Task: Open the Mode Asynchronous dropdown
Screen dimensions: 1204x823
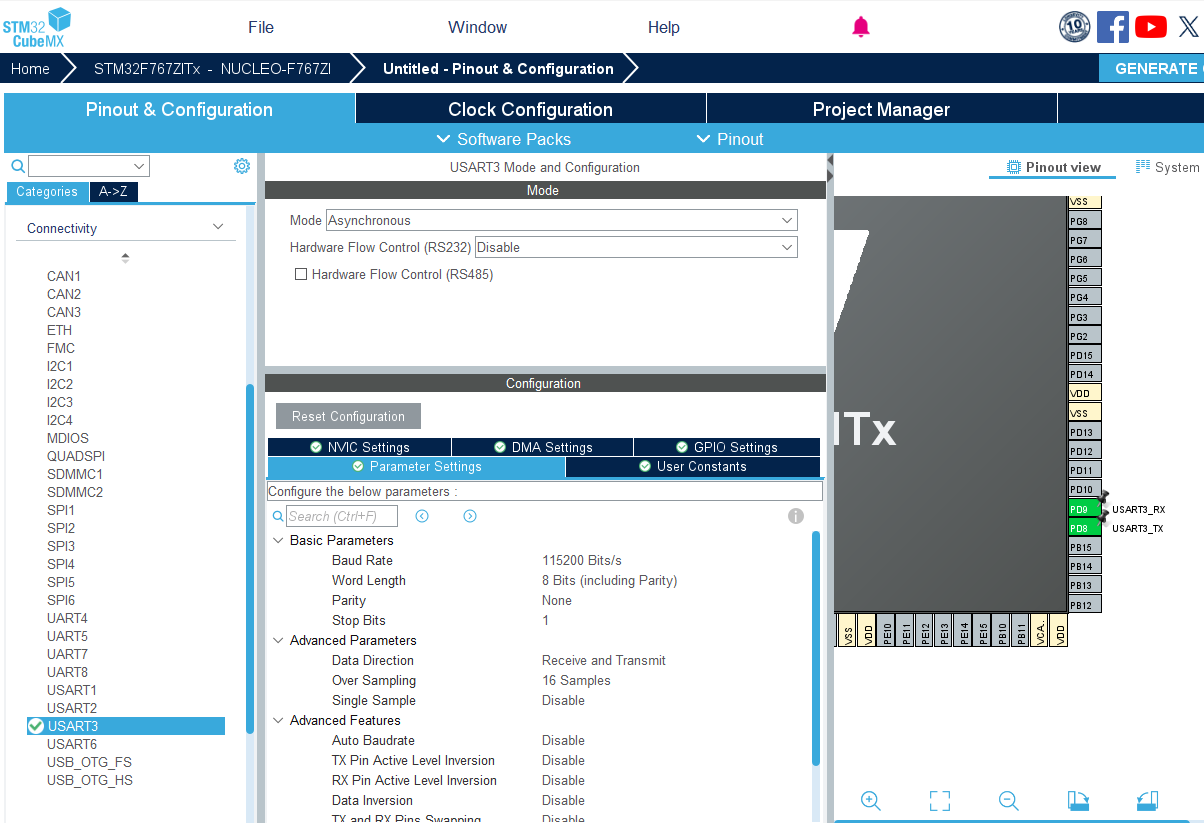Action: coord(561,220)
